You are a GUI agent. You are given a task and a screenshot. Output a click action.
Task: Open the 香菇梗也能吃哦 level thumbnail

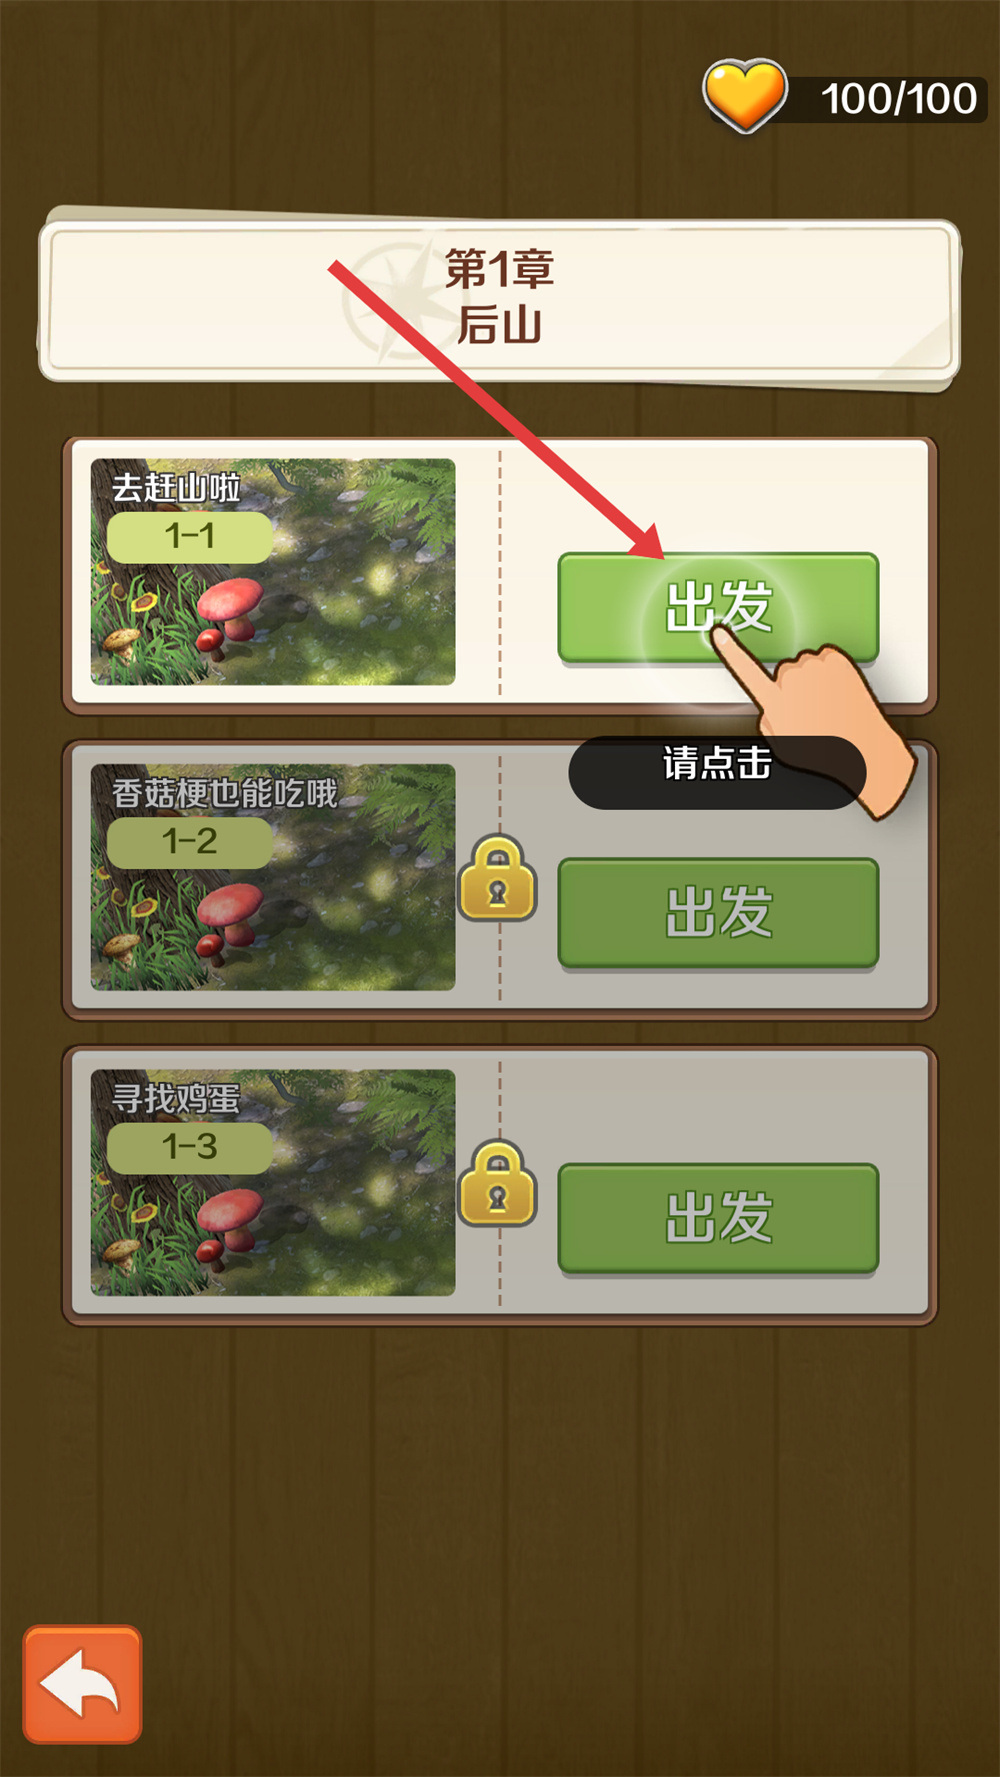click(x=273, y=877)
